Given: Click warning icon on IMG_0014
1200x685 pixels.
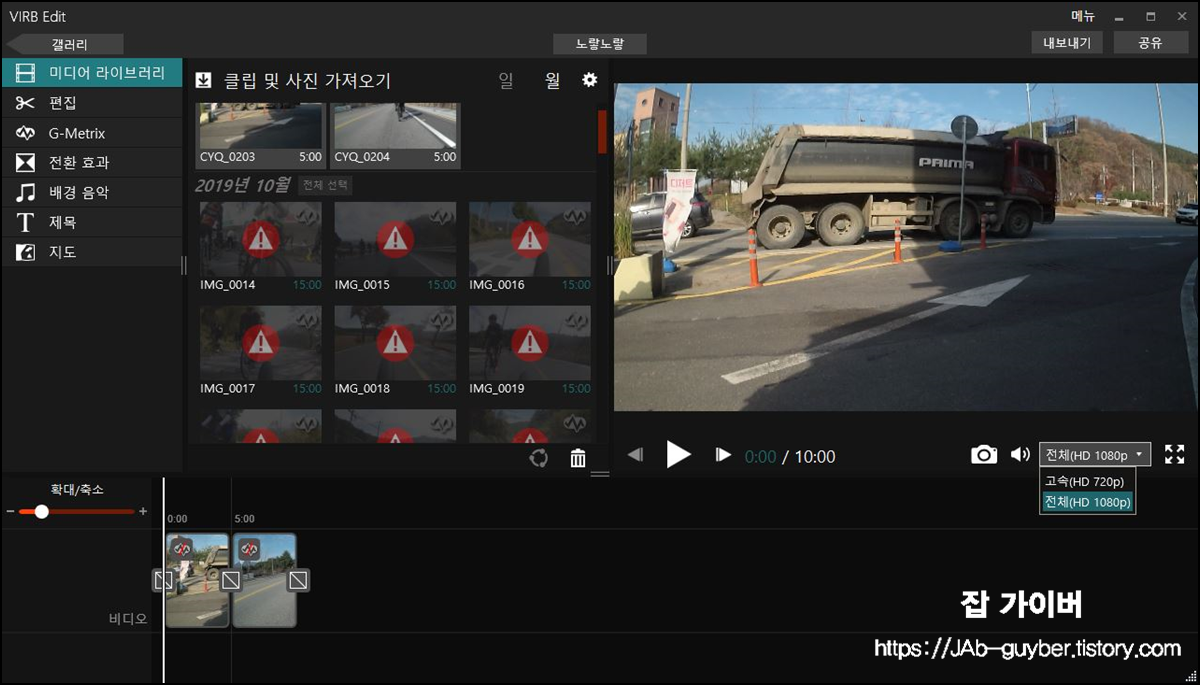Looking at the screenshot, I should click(262, 239).
